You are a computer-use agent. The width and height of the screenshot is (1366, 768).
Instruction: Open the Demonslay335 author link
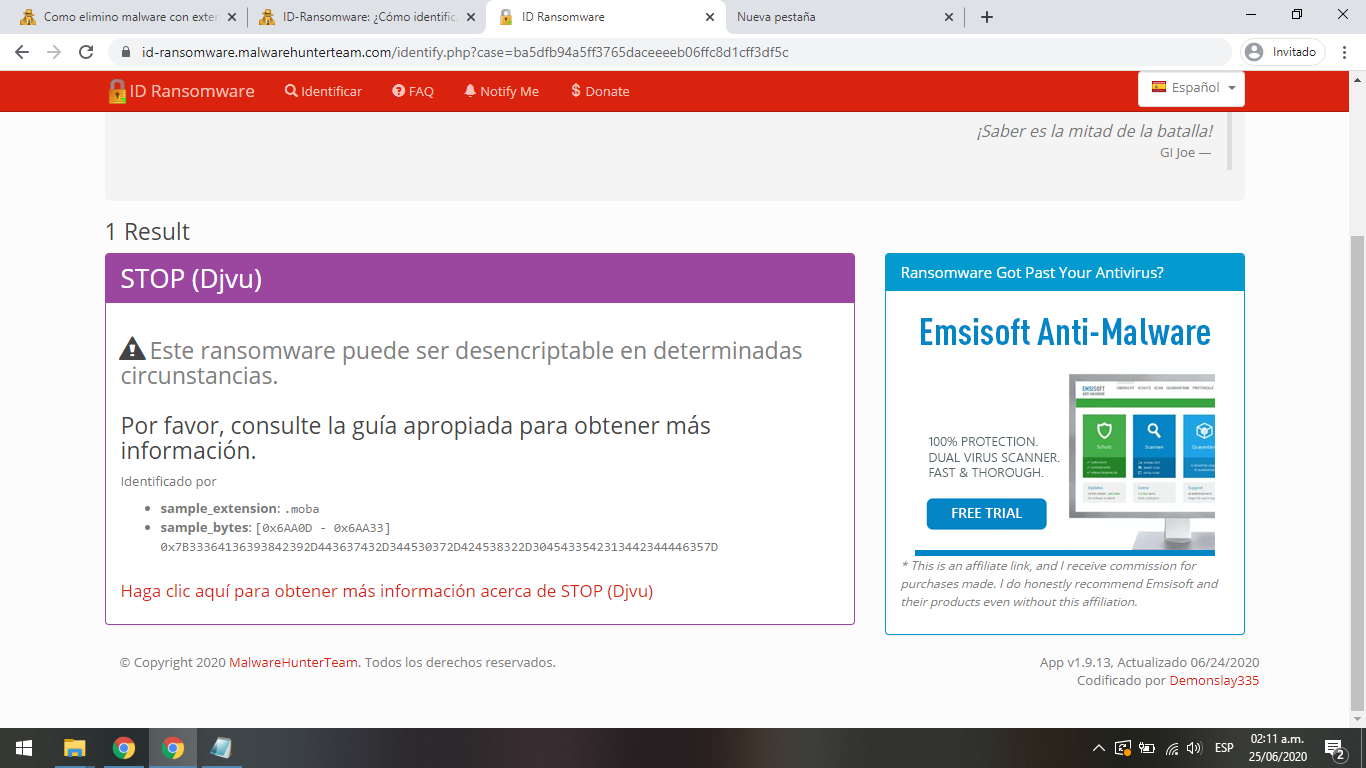[1214, 680]
